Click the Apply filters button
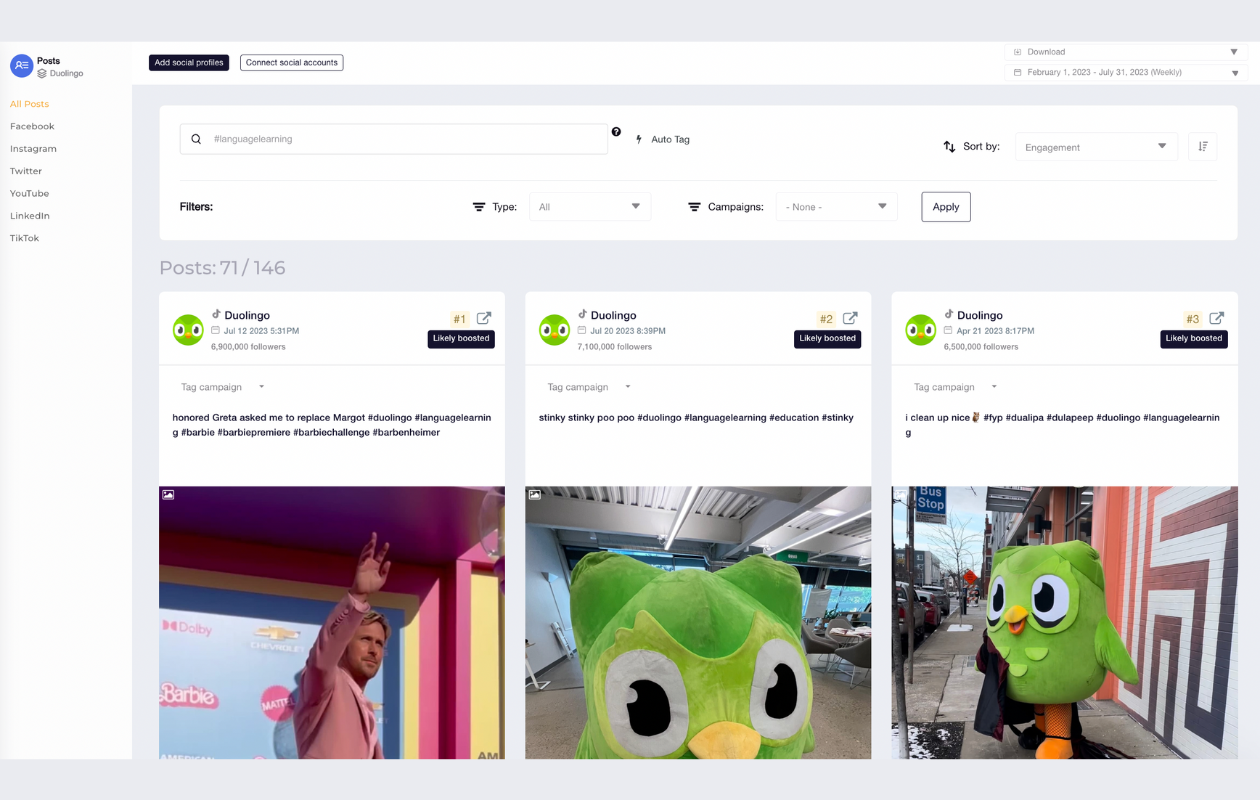 (x=946, y=207)
